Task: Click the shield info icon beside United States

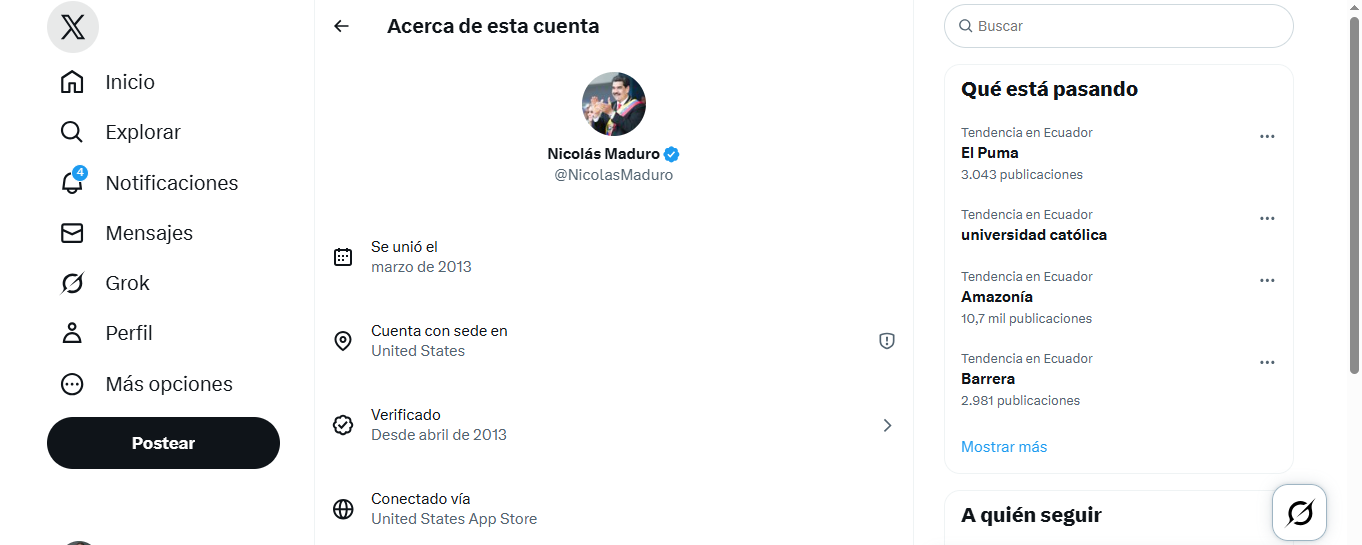Action: pyautogui.click(x=887, y=341)
